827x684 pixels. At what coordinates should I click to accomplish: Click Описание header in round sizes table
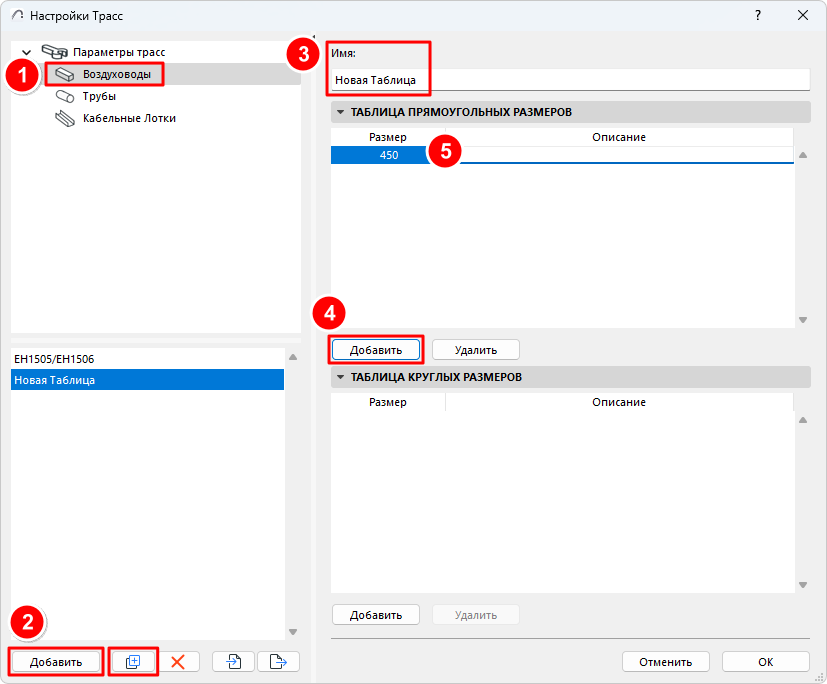(x=619, y=402)
